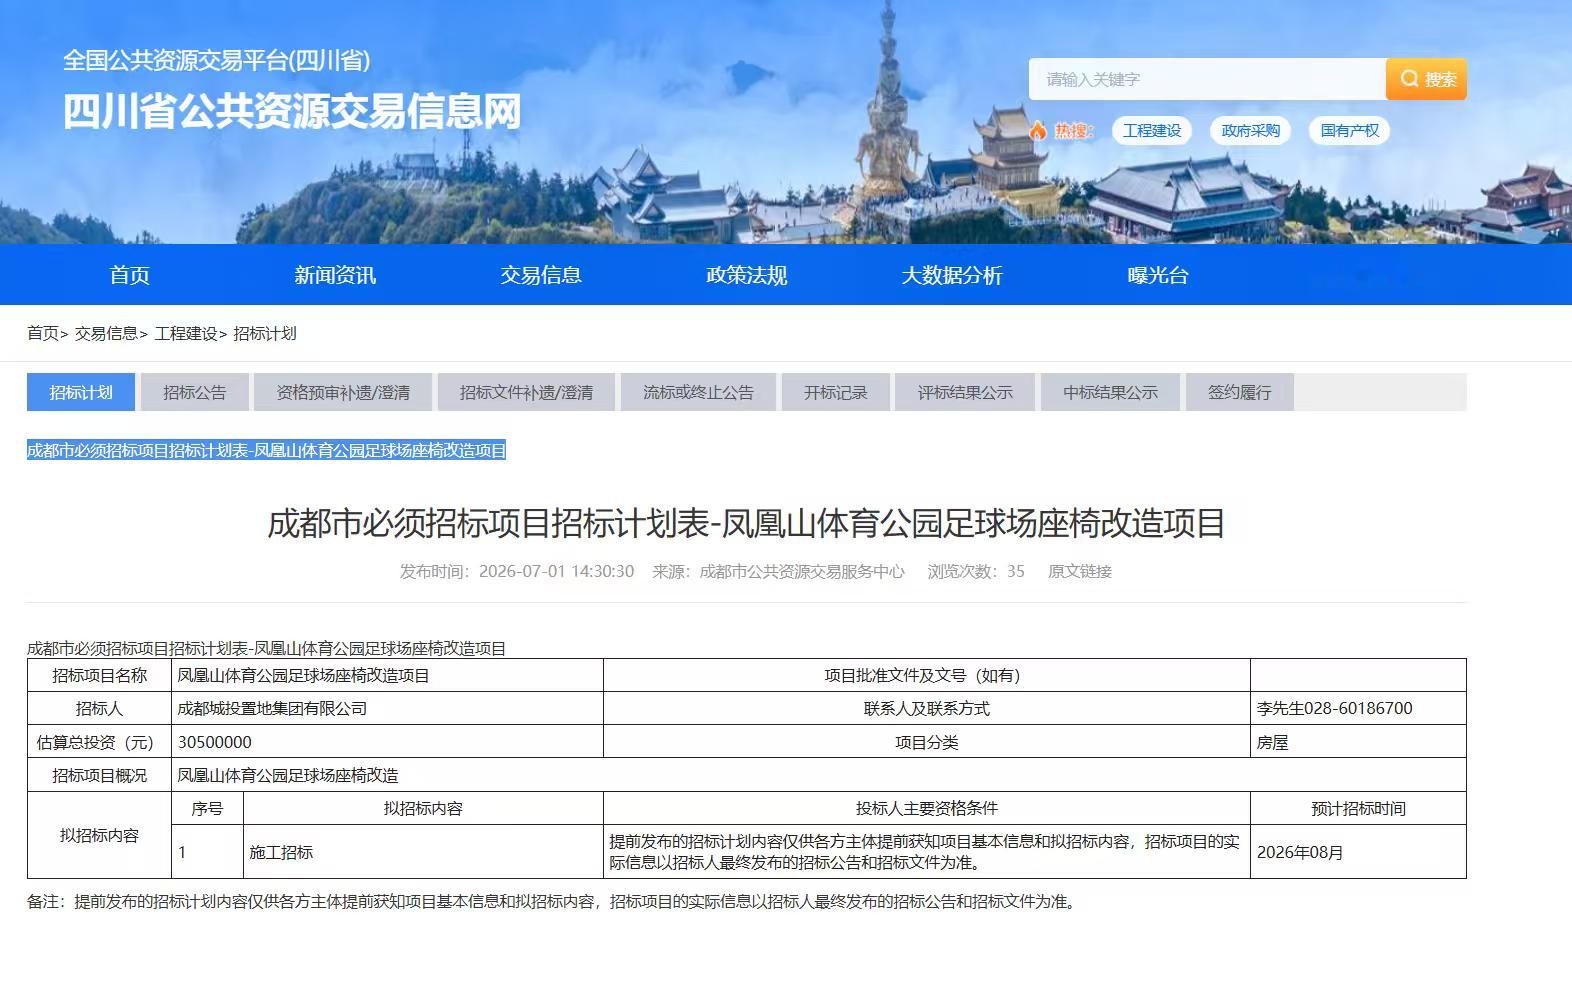Click the 浏览次数: 35 view count
The image size is (1572, 981).
tap(976, 571)
